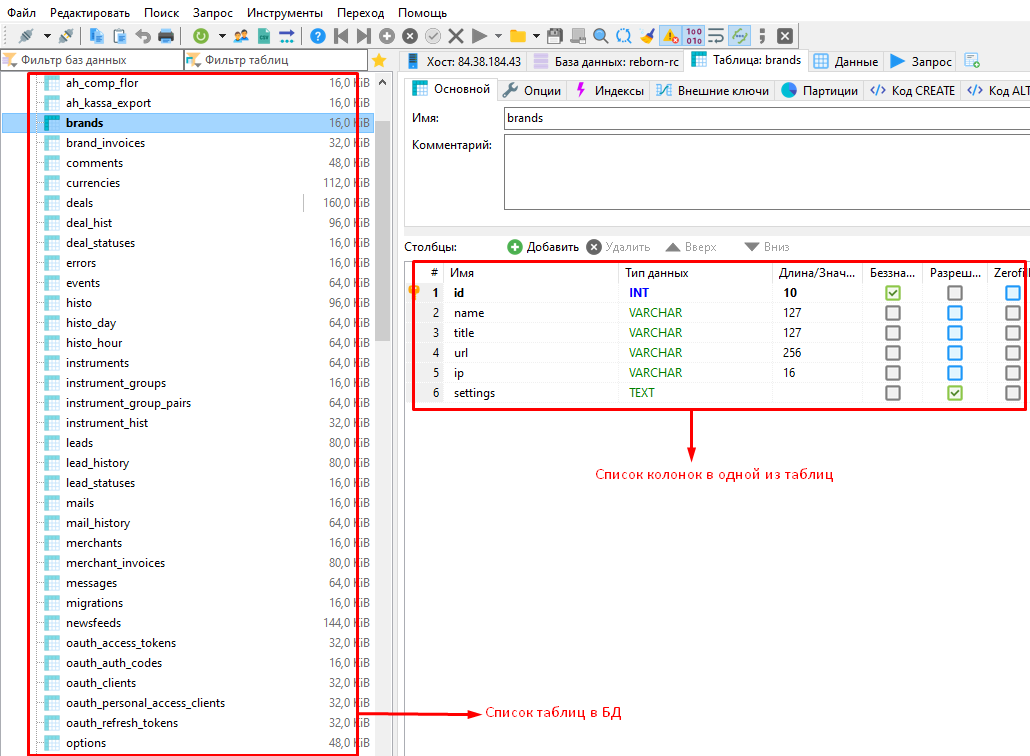Open the user manager icon
Viewport: 1030px width, 756px height.
241,35
